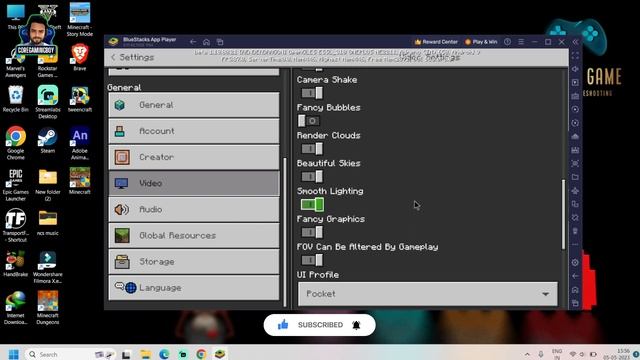Open the Creator settings category

pos(194,157)
